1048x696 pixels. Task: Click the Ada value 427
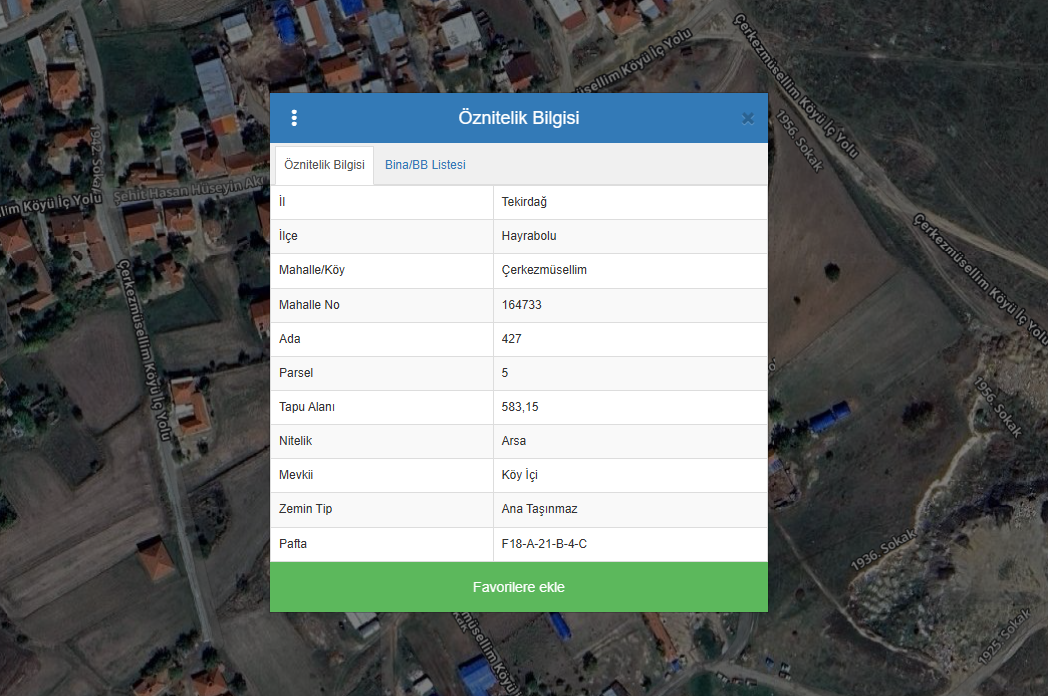pos(511,339)
